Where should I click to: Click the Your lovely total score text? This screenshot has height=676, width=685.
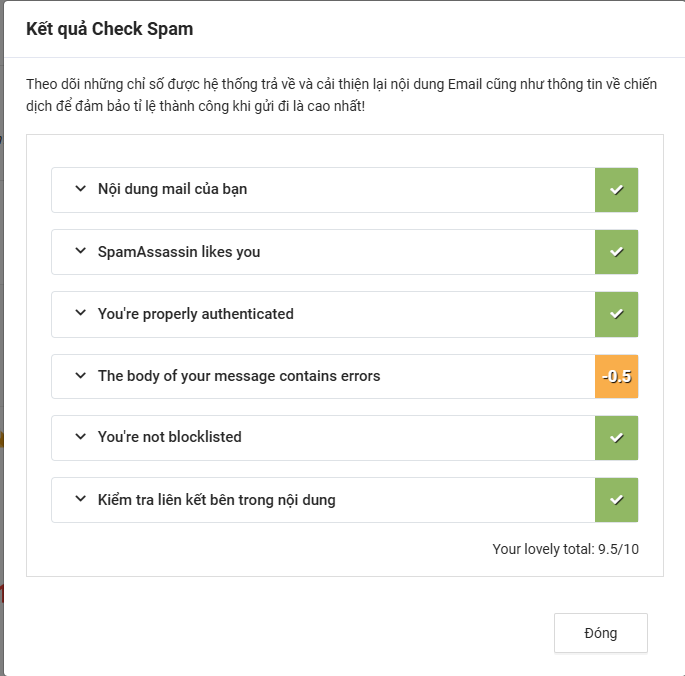(565, 549)
